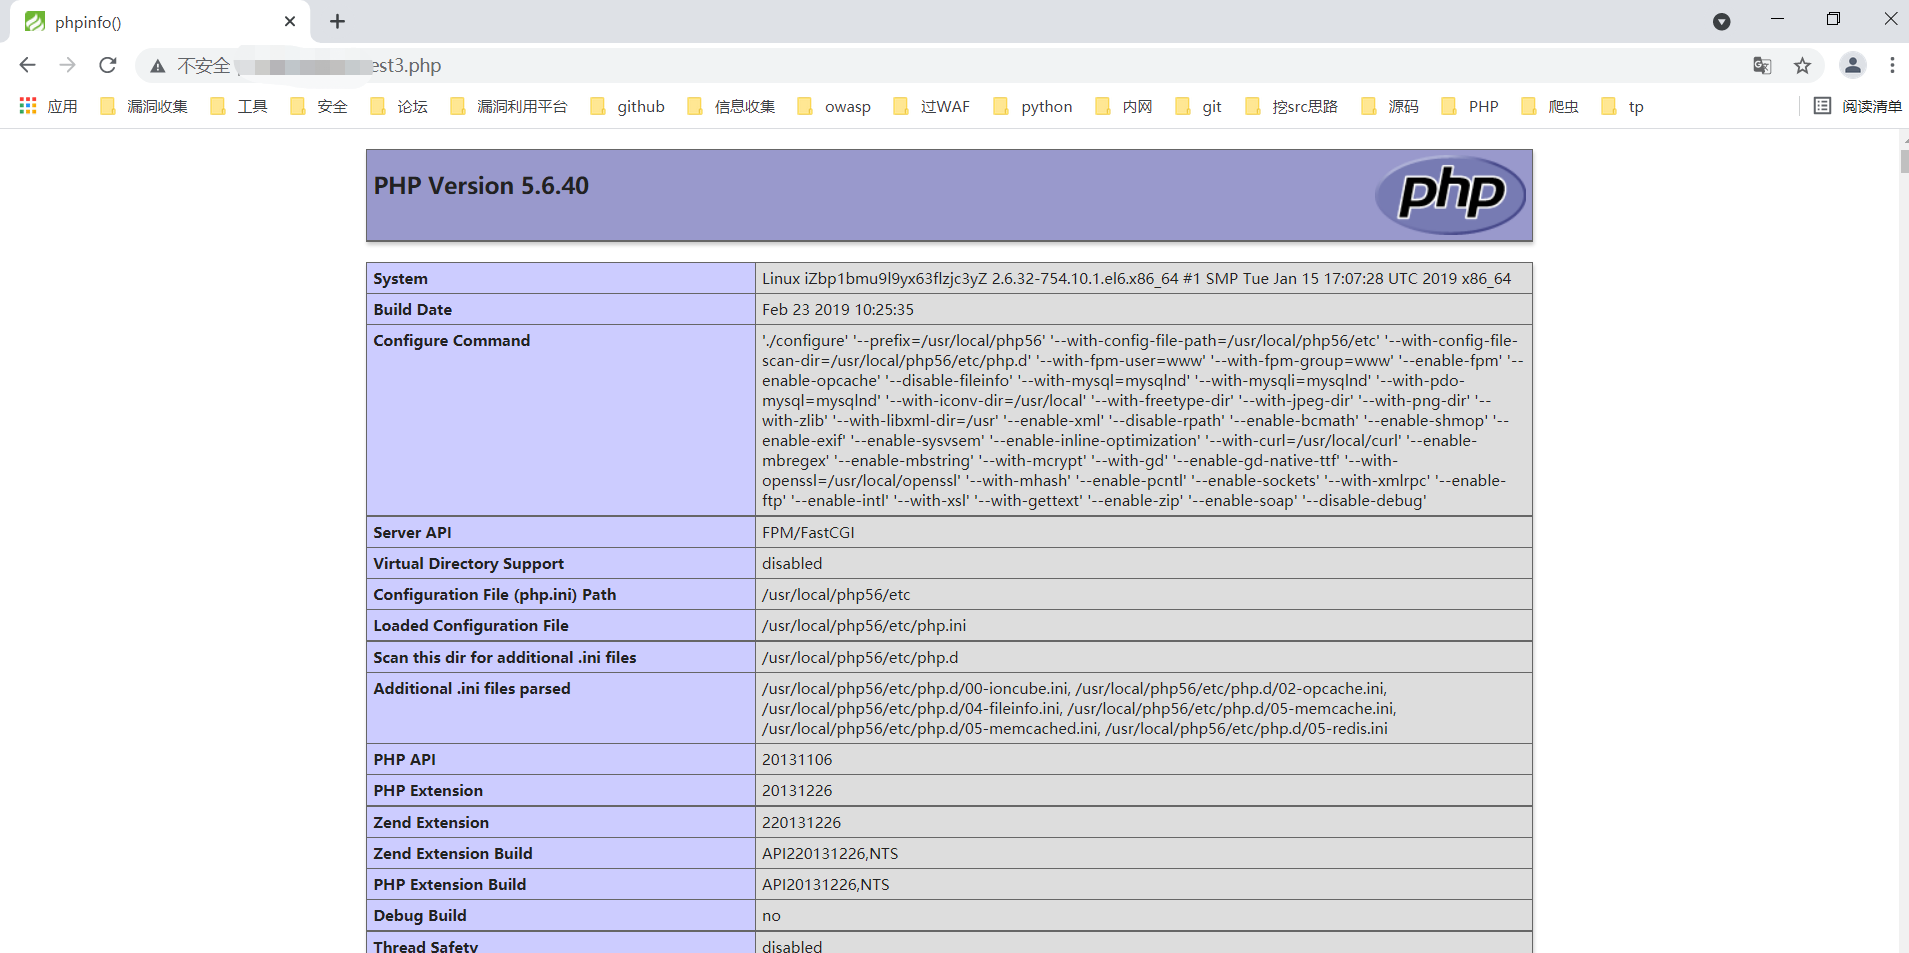The height and width of the screenshot is (953, 1909).
Task: Open the 漏洞收集 bookmark folder
Action: [x=144, y=106]
